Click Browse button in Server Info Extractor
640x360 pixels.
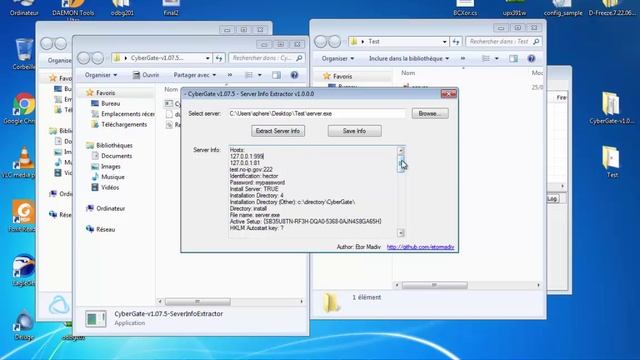click(430, 113)
